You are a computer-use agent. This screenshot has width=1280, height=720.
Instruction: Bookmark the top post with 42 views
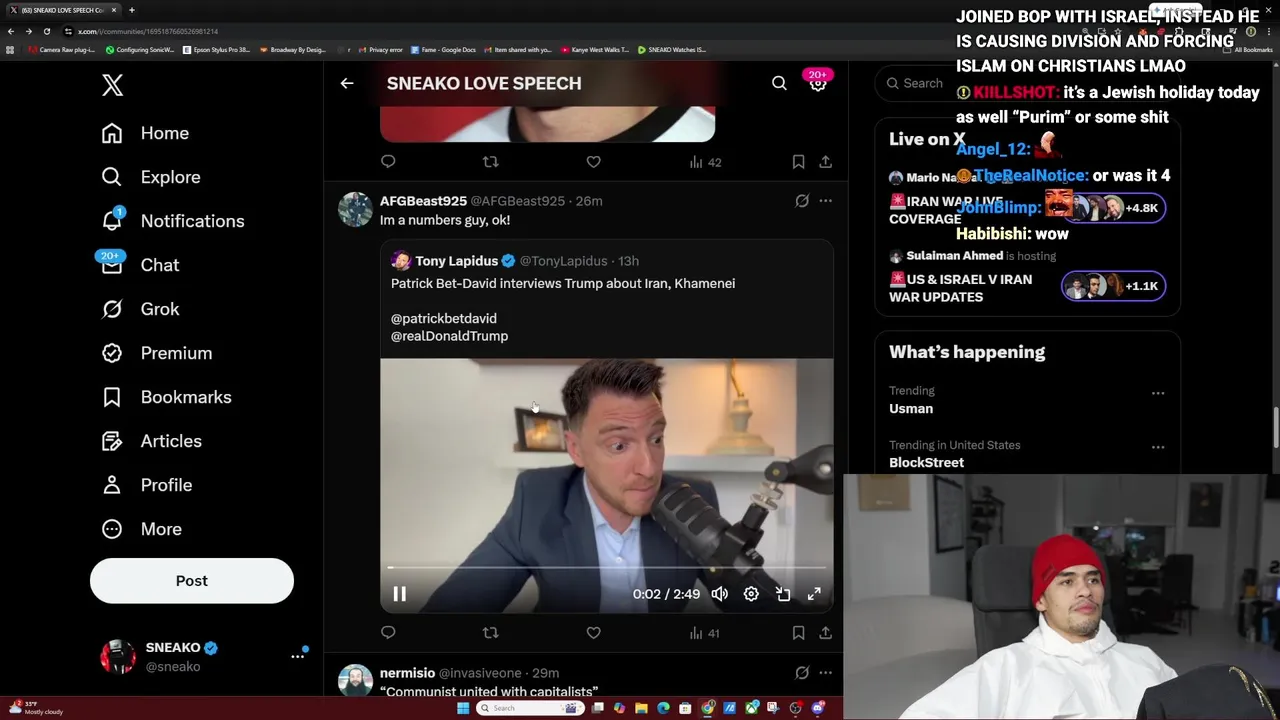798,161
